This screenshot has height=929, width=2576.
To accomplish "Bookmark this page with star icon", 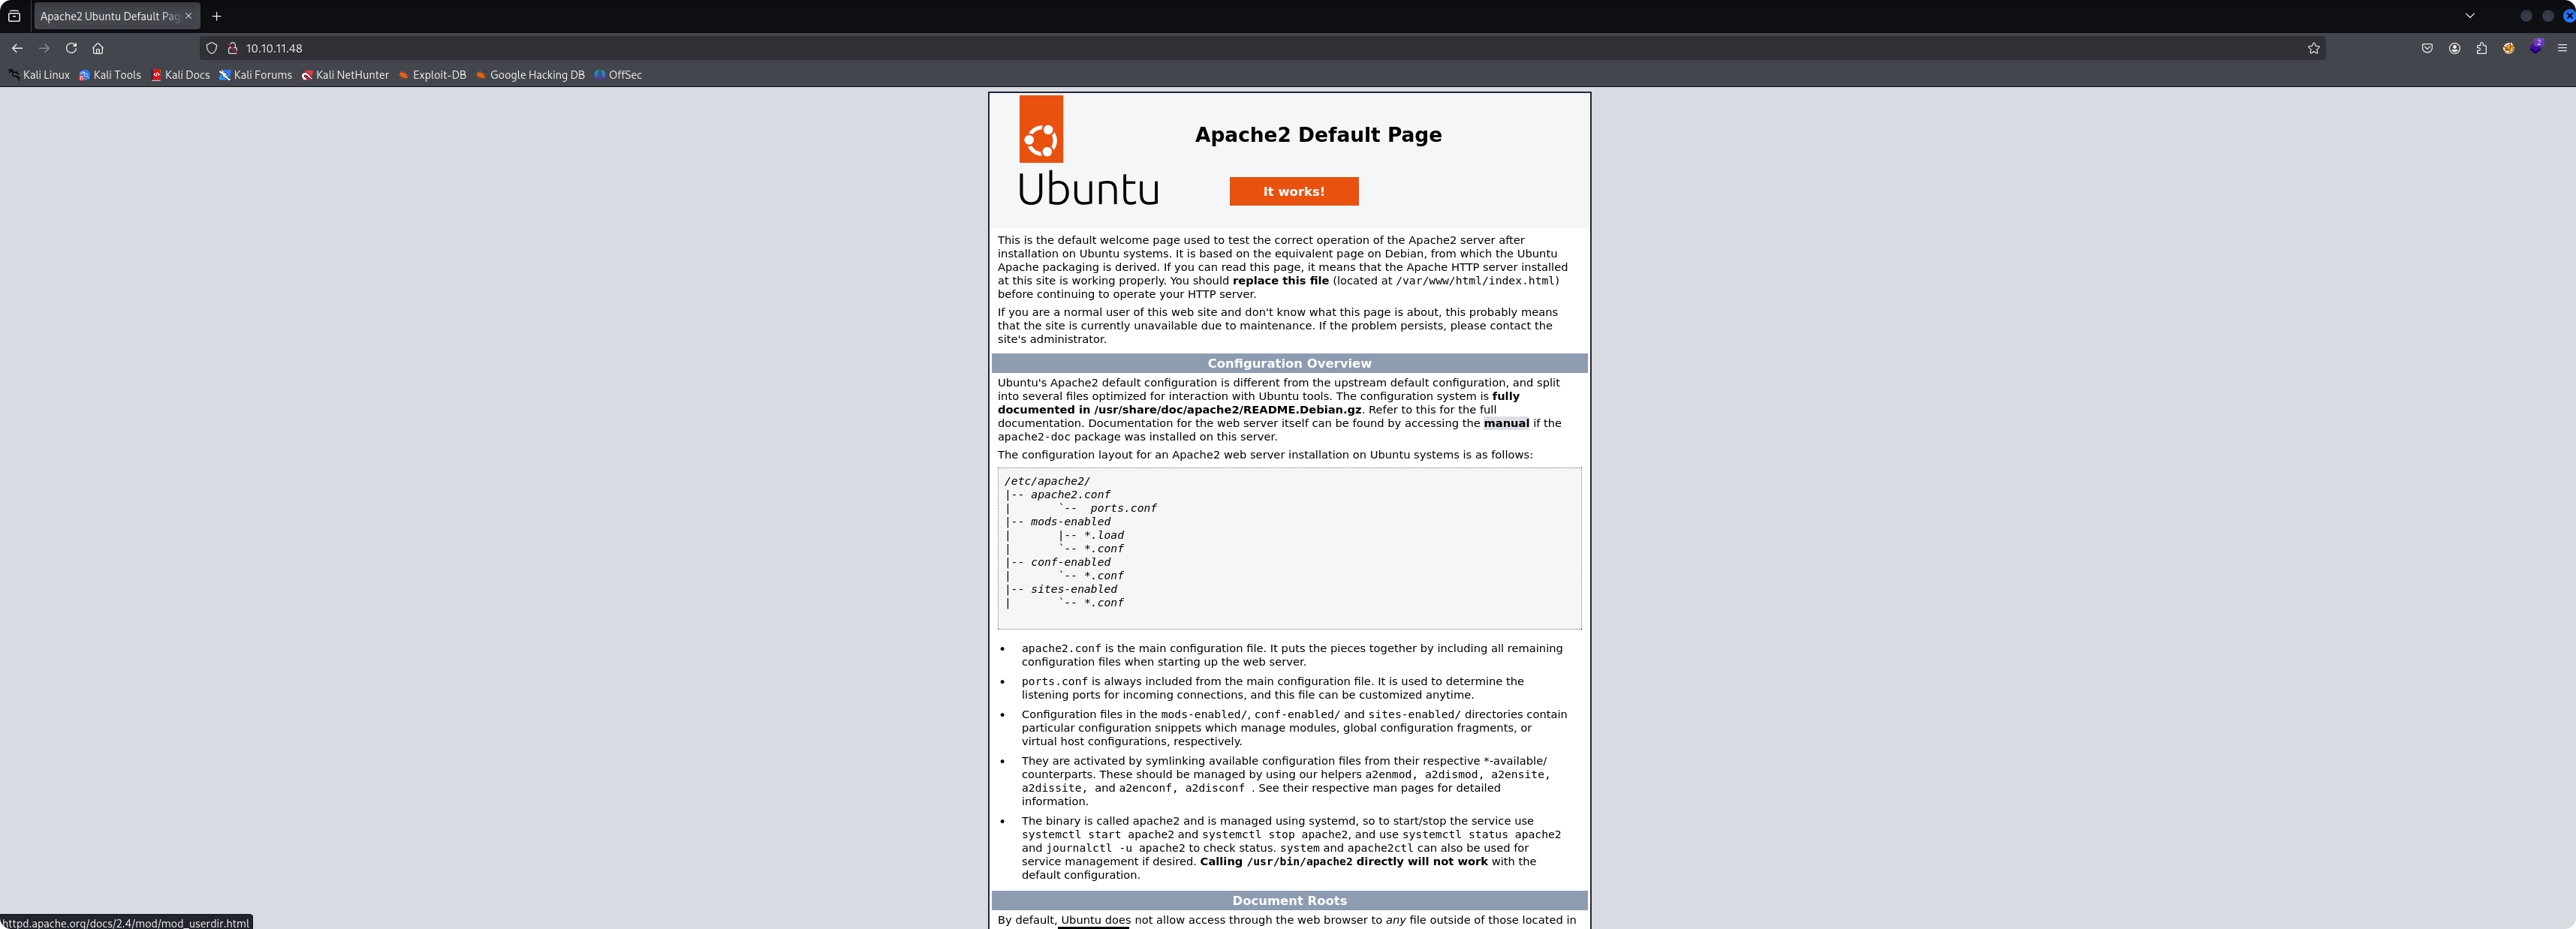I will [x=2313, y=48].
